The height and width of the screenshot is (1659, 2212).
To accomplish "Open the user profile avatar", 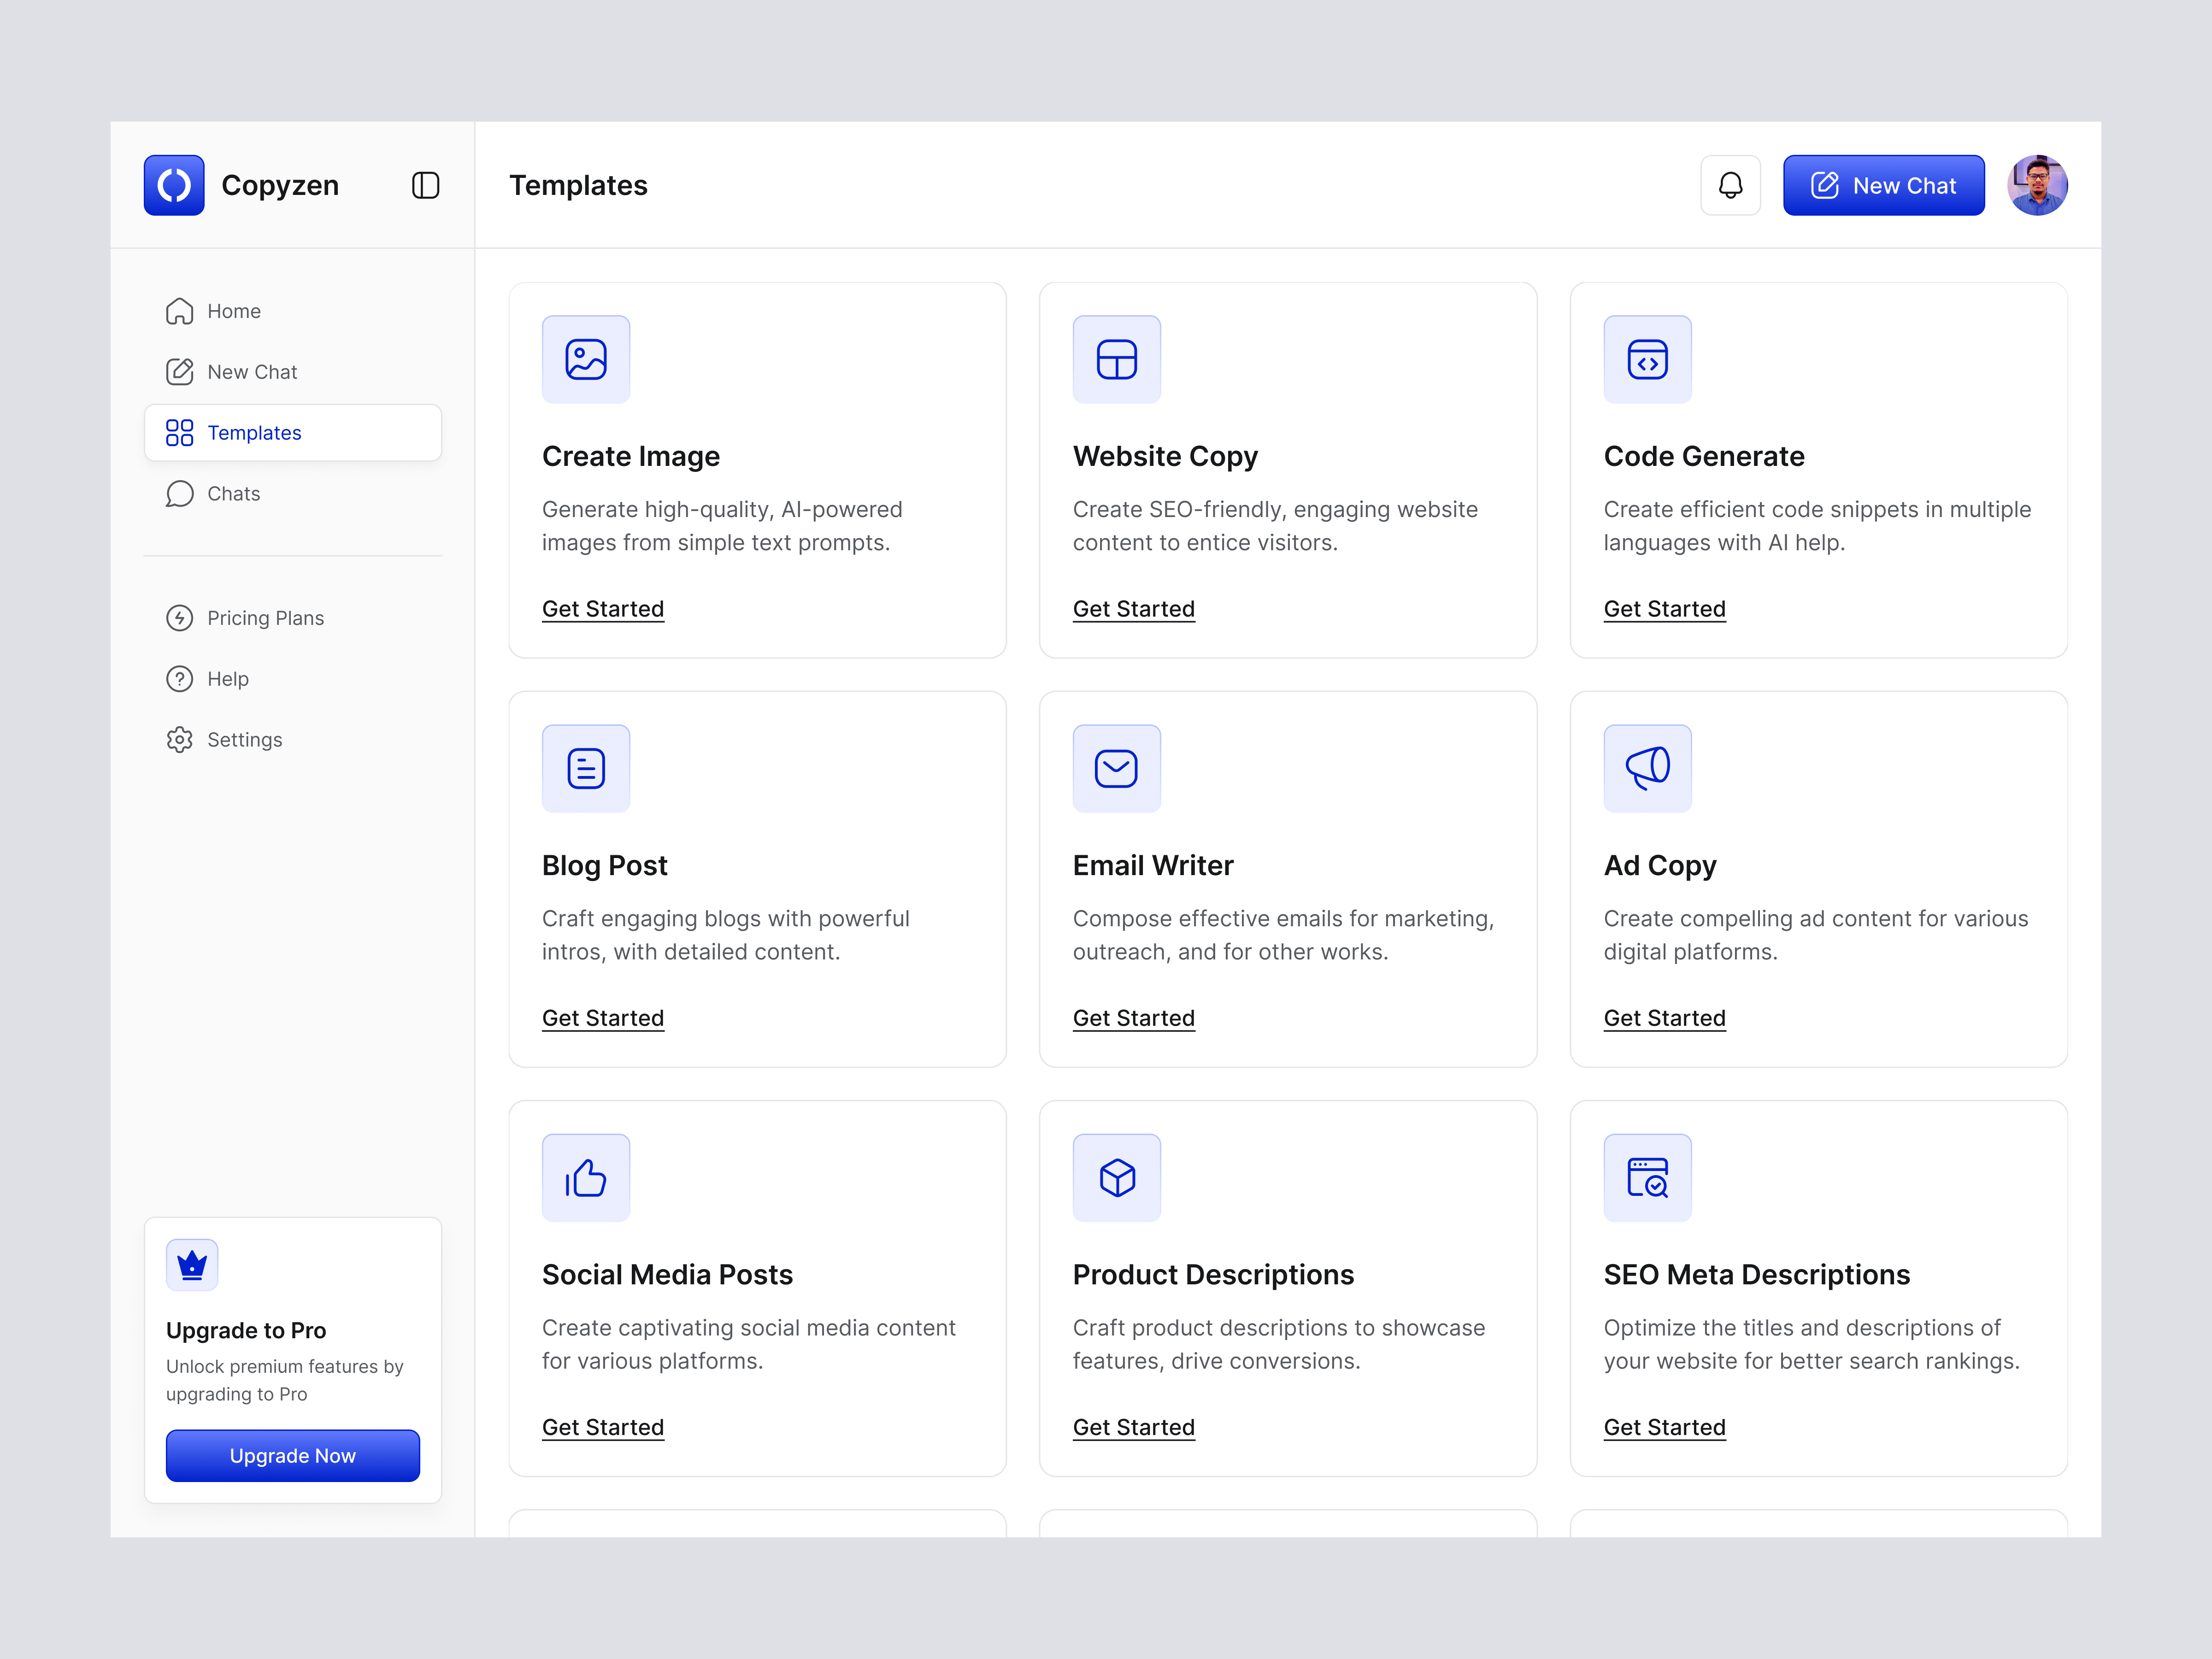I will click(2038, 185).
